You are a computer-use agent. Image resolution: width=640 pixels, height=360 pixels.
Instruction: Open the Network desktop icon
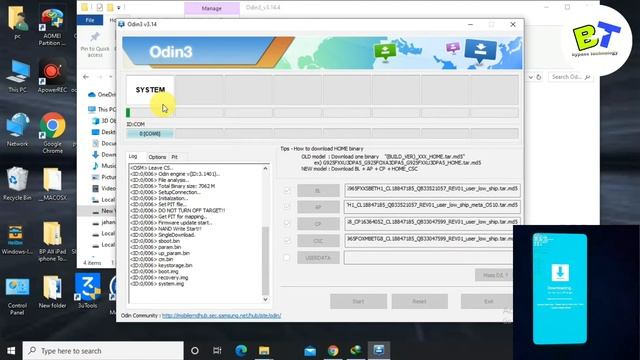(17, 130)
